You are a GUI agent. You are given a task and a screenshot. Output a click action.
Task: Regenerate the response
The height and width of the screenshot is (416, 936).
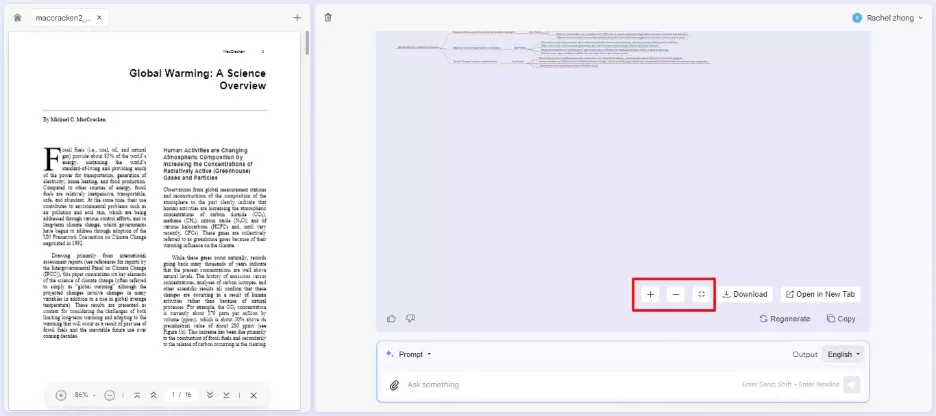tap(785, 319)
